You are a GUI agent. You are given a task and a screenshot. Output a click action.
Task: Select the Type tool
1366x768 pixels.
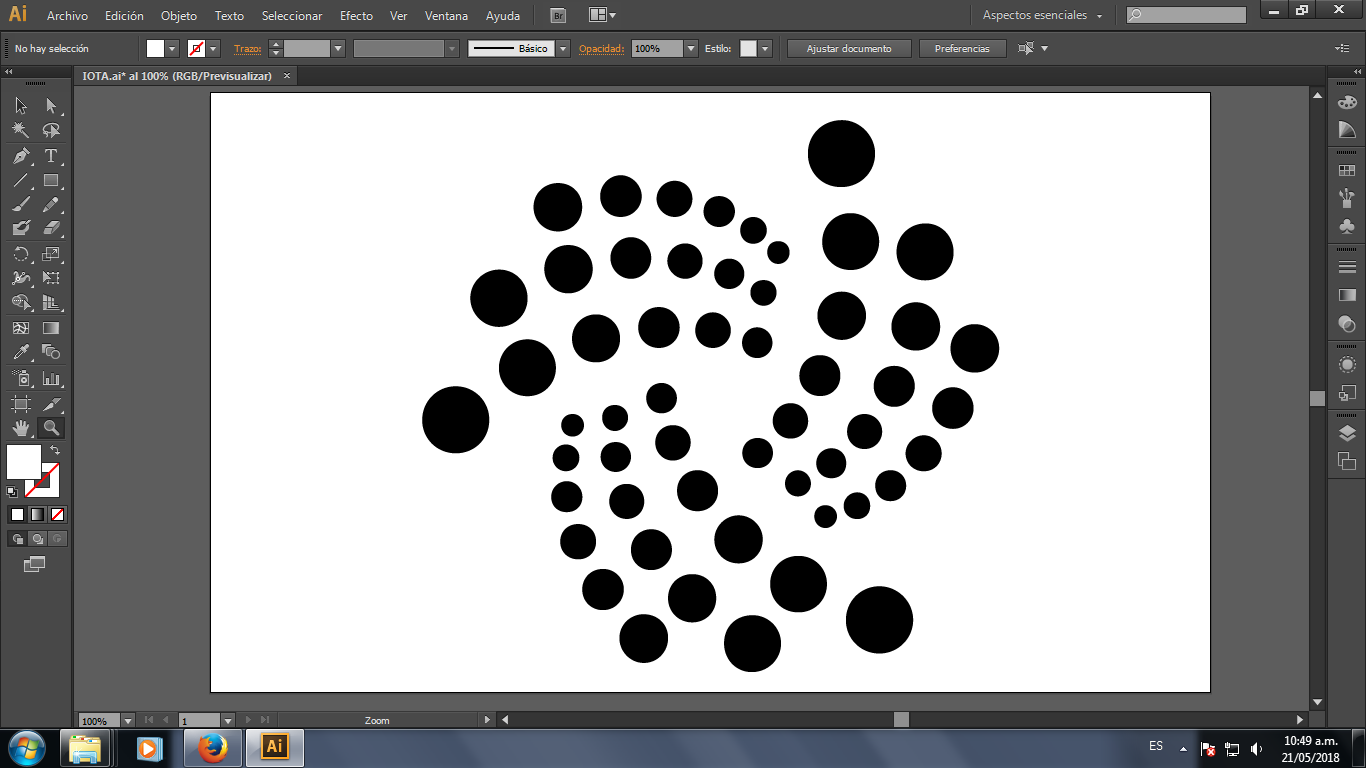(x=51, y=156)
